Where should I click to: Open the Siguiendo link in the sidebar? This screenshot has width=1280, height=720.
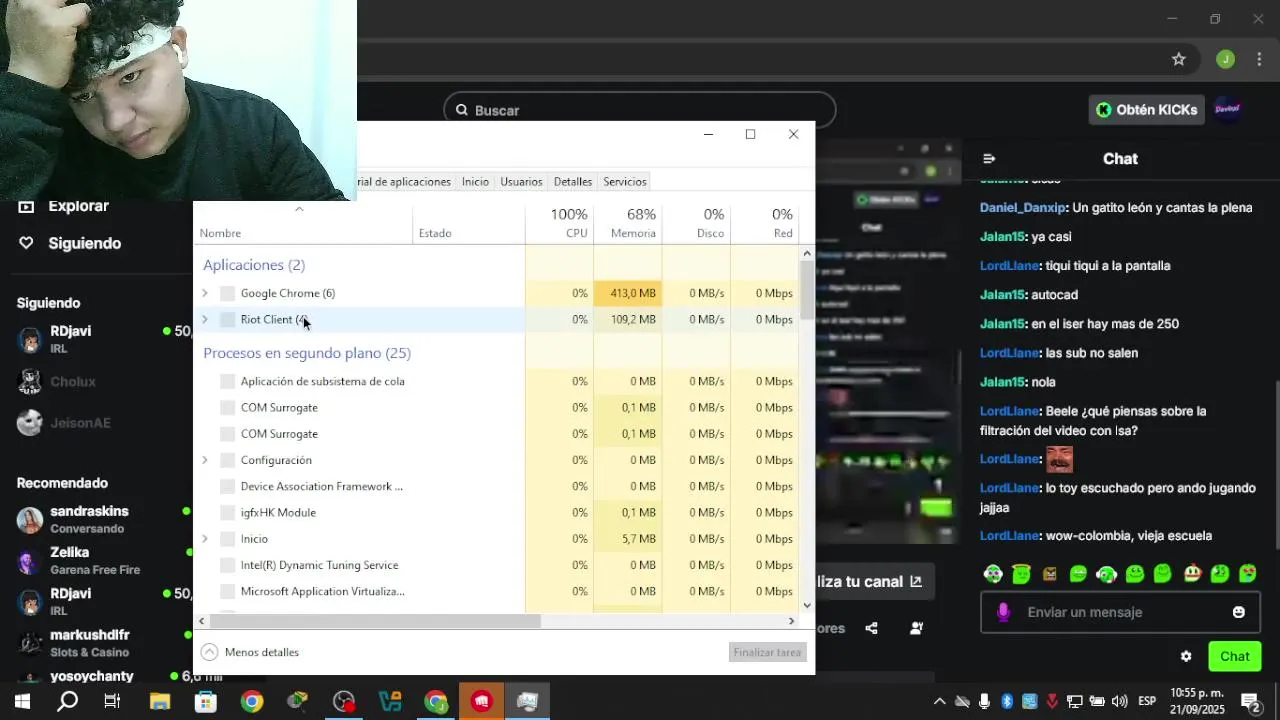click(x=84, y=243)
